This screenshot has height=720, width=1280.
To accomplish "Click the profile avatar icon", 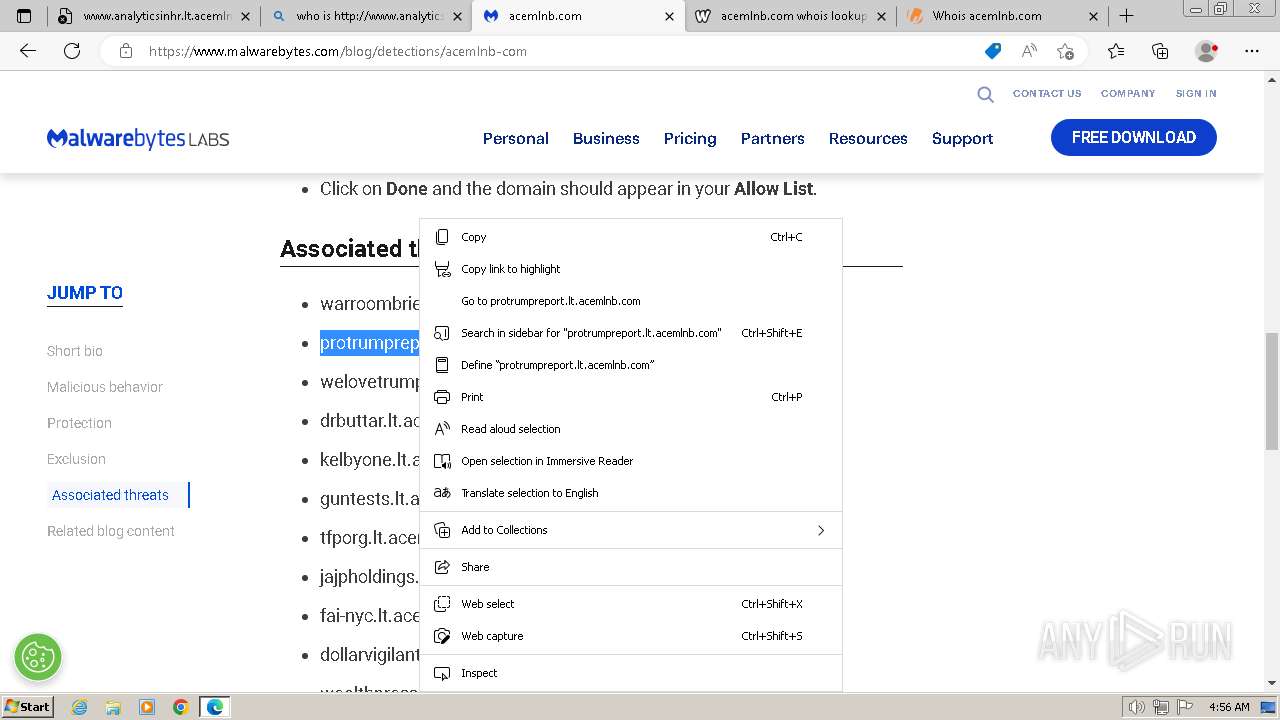I will pos(1206,51).
